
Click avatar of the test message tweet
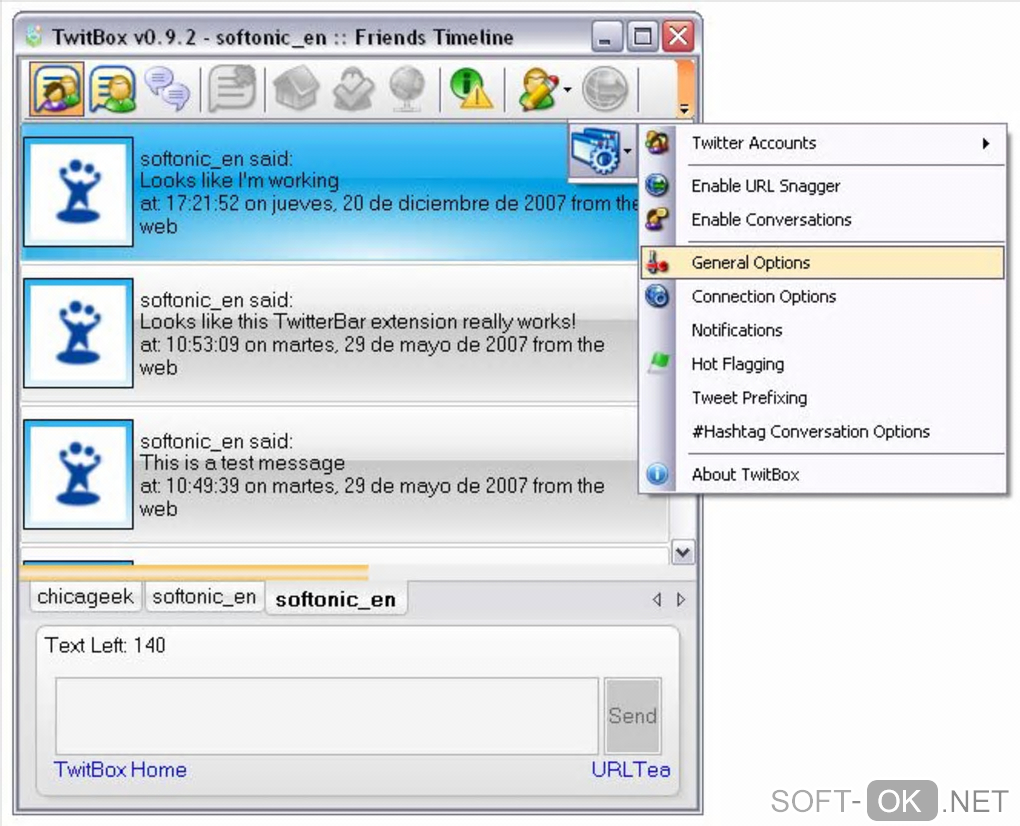pos(79,474)
